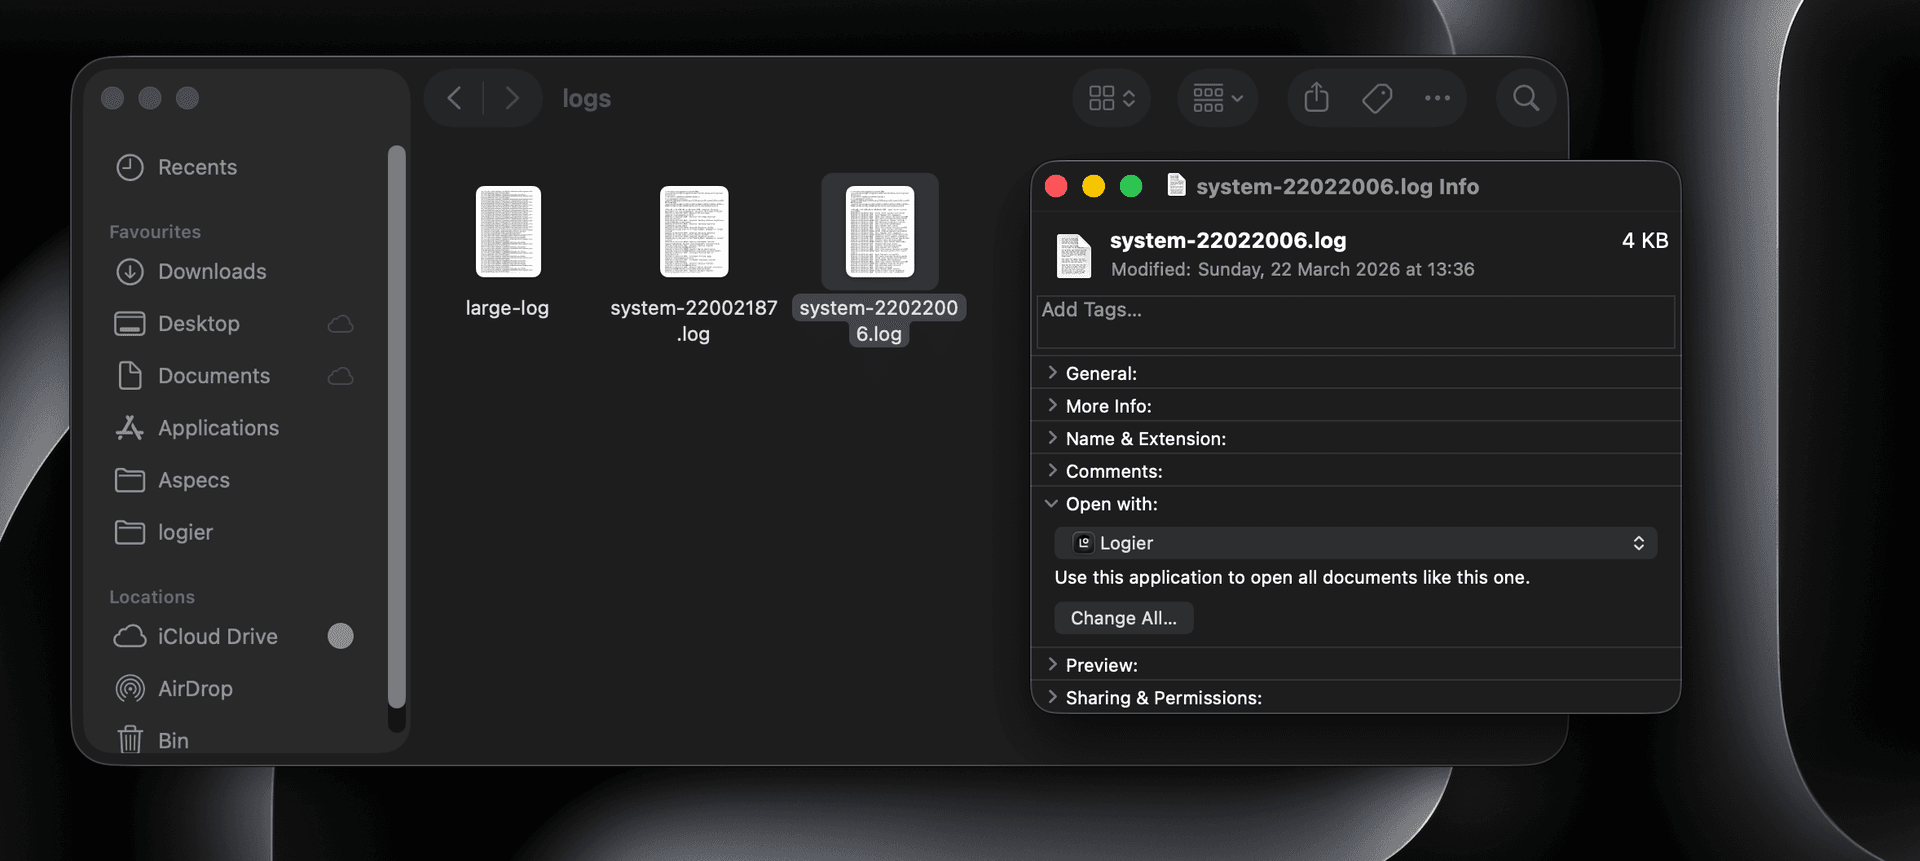
Task: Expand the General section
Action: click(x=1052, y=373)
